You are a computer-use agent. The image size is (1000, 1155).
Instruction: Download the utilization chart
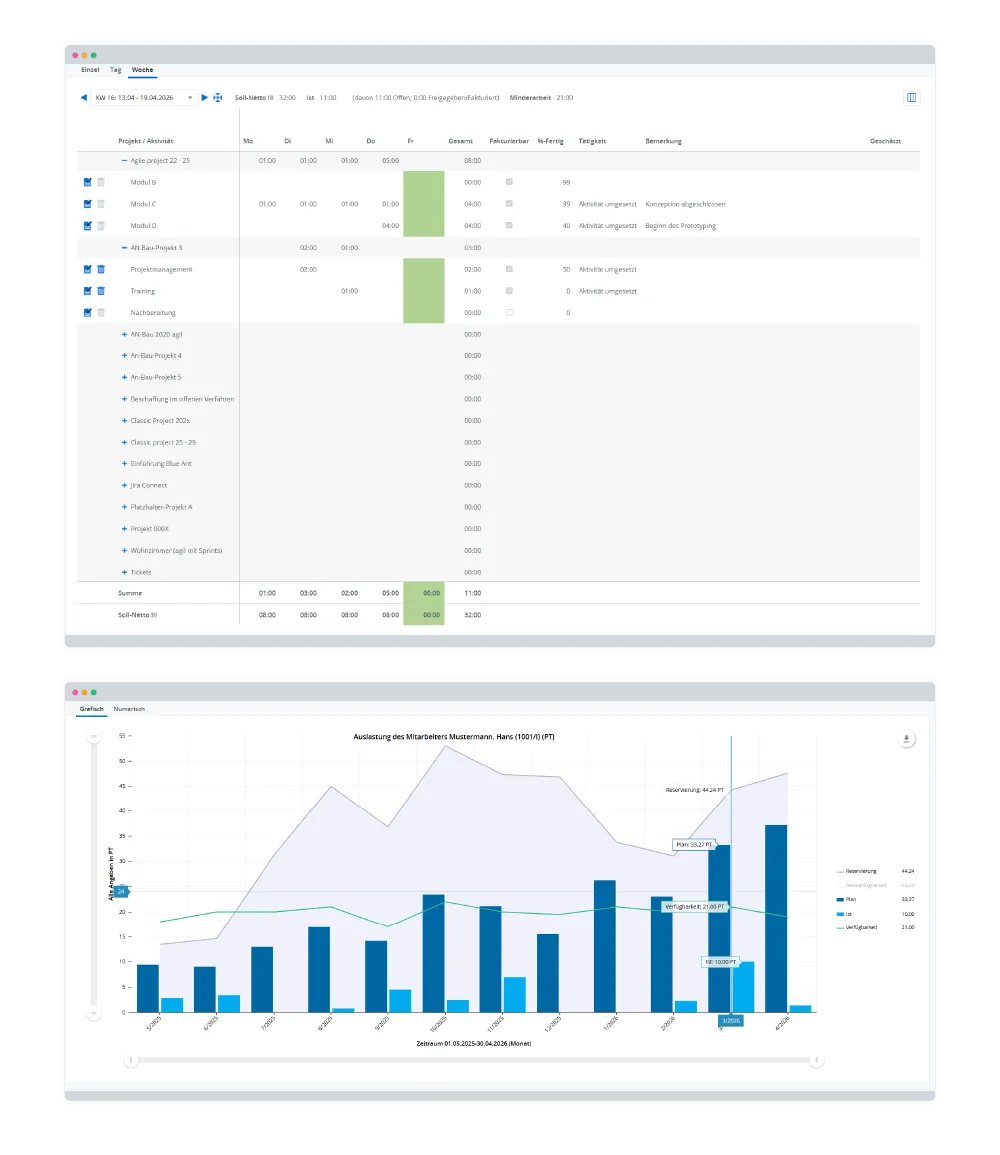(907, 739)
